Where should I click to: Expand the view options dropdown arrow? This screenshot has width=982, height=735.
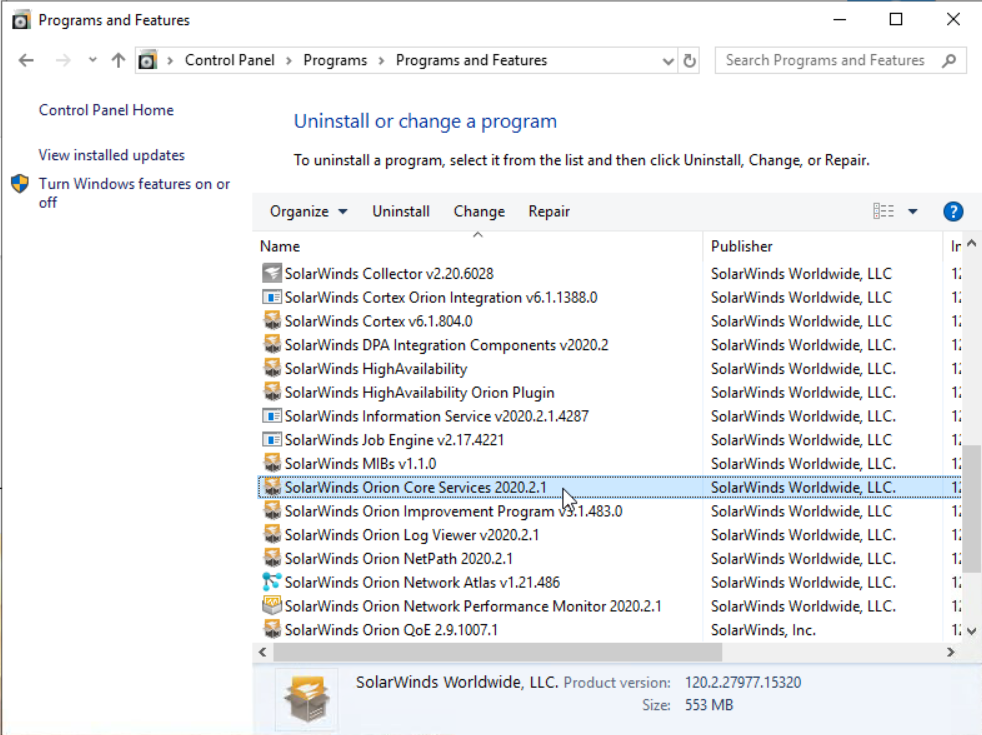pos(912,212)
